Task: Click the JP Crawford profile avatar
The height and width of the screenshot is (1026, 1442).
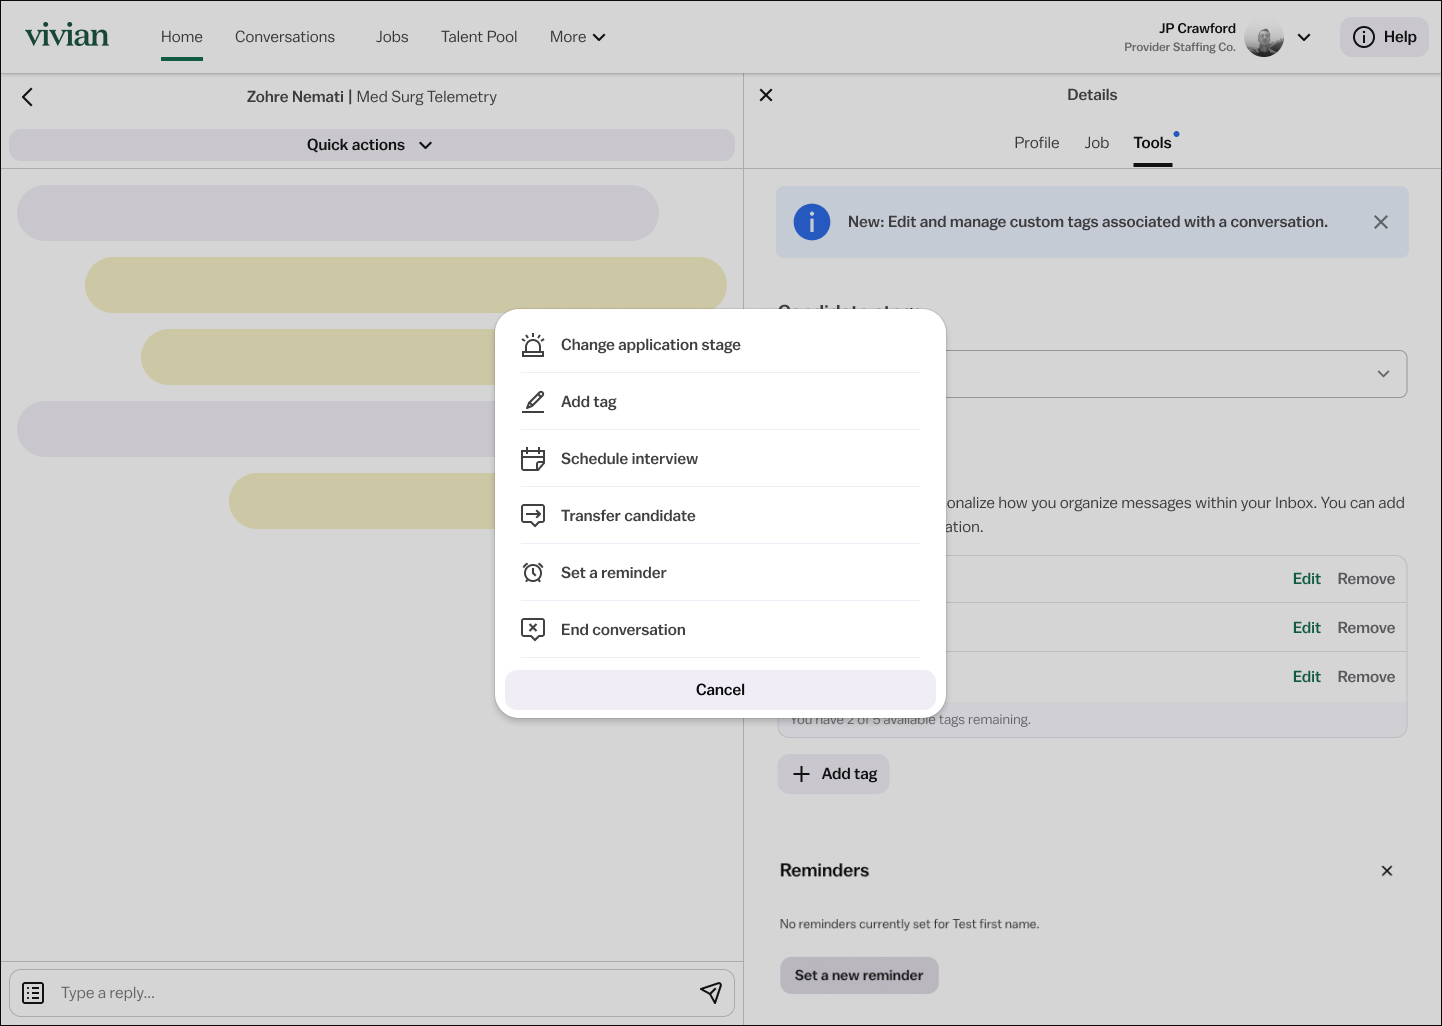Action: (x=1264, y=37)
